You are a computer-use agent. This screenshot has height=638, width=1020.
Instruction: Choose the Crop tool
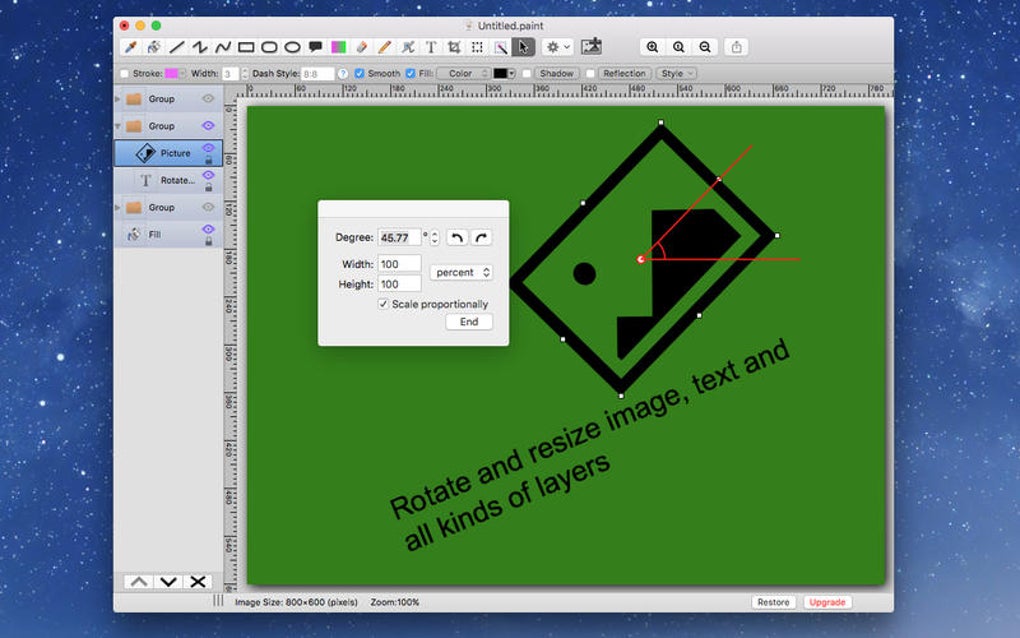tap(454, 47)
